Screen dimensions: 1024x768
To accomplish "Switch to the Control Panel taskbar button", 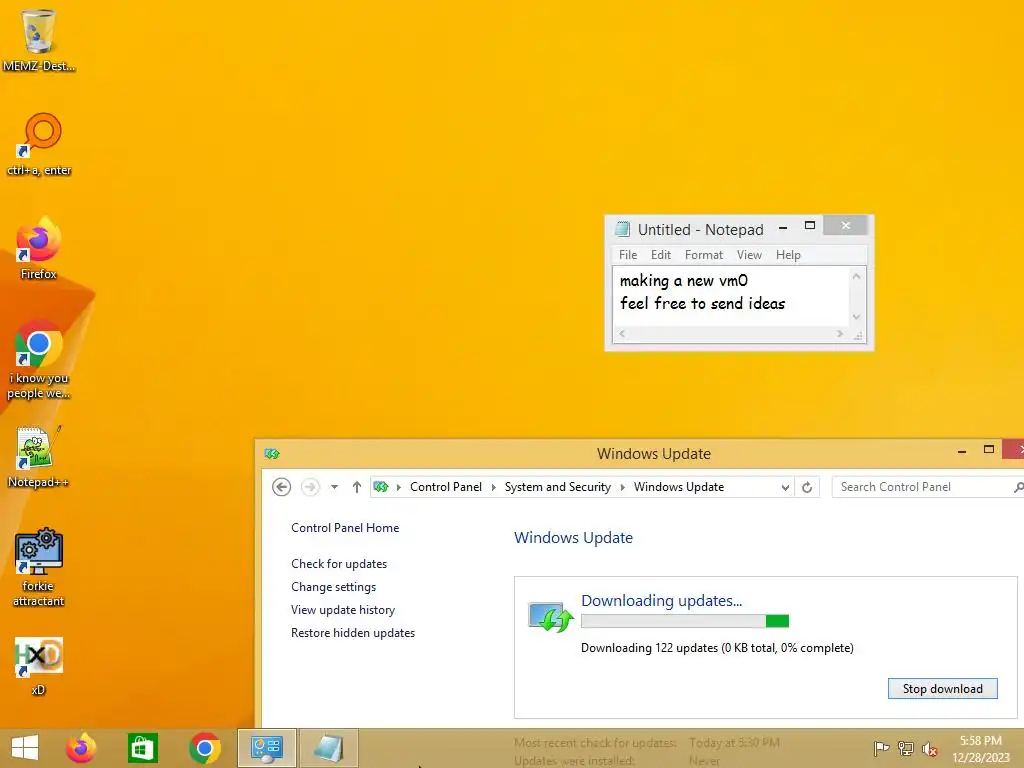I will pyautogui.click(x=266, y=748).
